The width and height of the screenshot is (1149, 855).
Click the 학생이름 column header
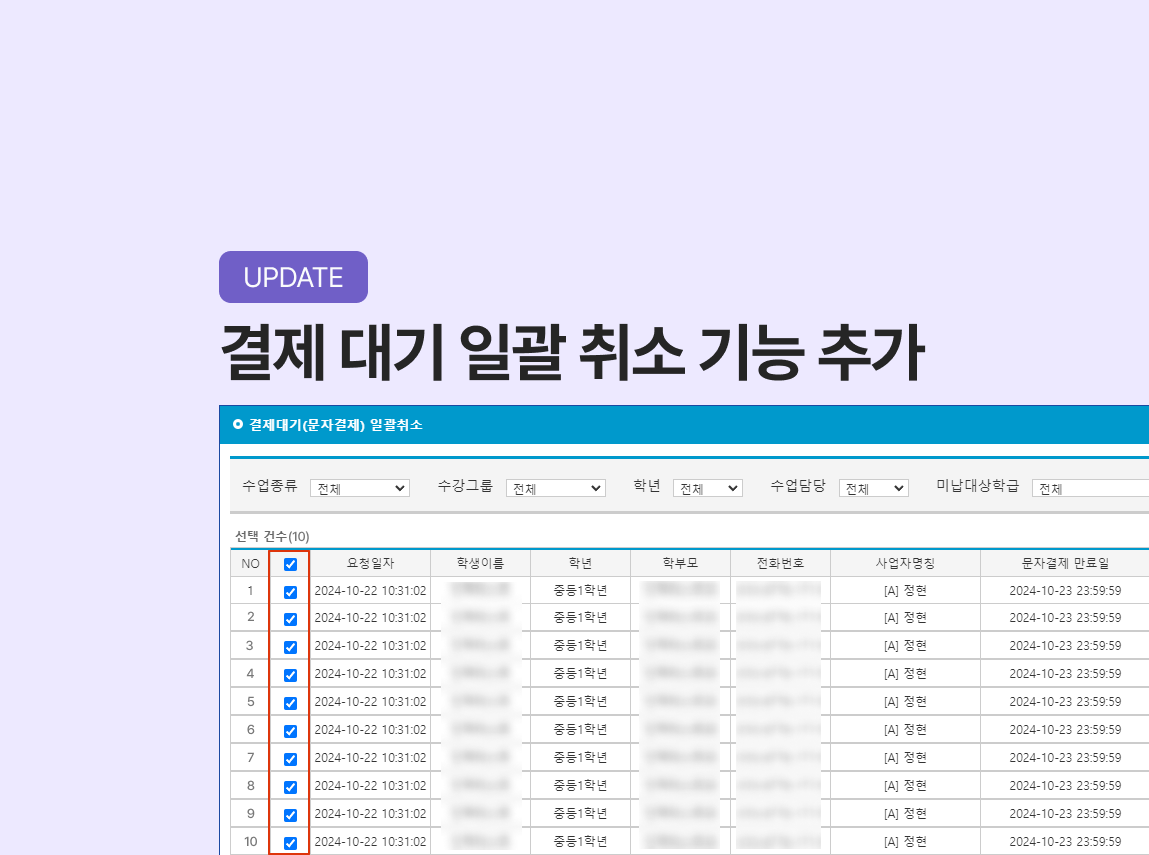(x=480, y=563)
